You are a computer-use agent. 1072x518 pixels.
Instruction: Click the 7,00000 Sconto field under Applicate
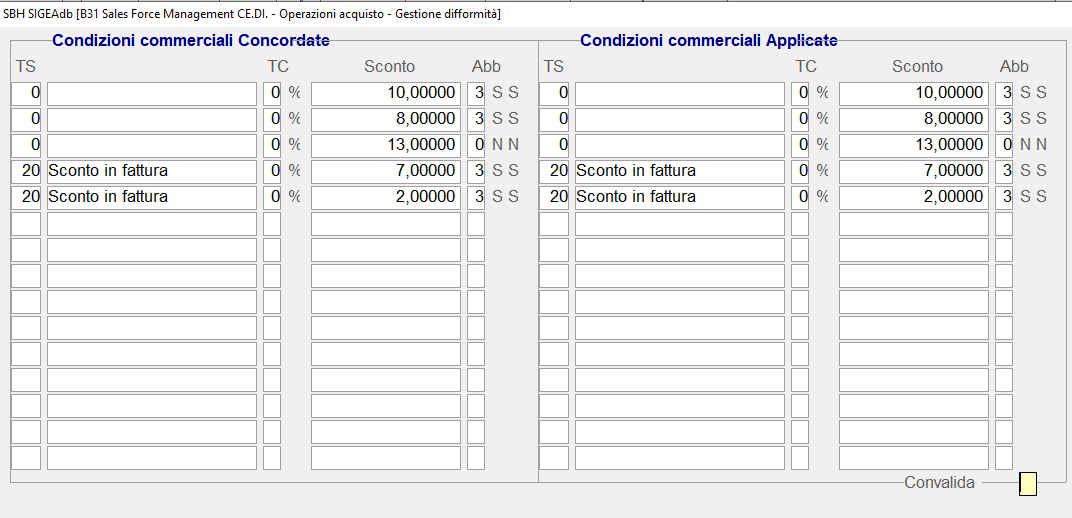pyautogui.click(x=914, y=171)
